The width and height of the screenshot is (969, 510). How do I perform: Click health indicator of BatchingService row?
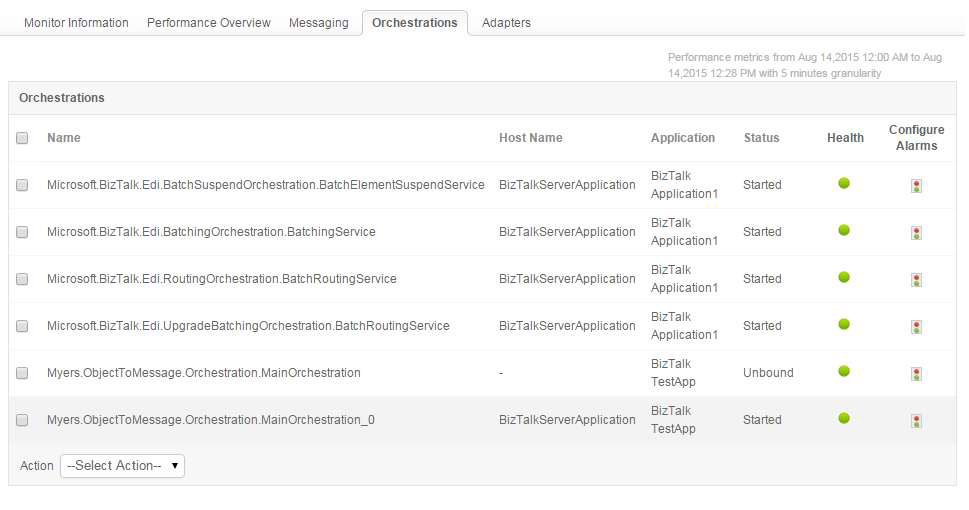[x=844, y=231]
